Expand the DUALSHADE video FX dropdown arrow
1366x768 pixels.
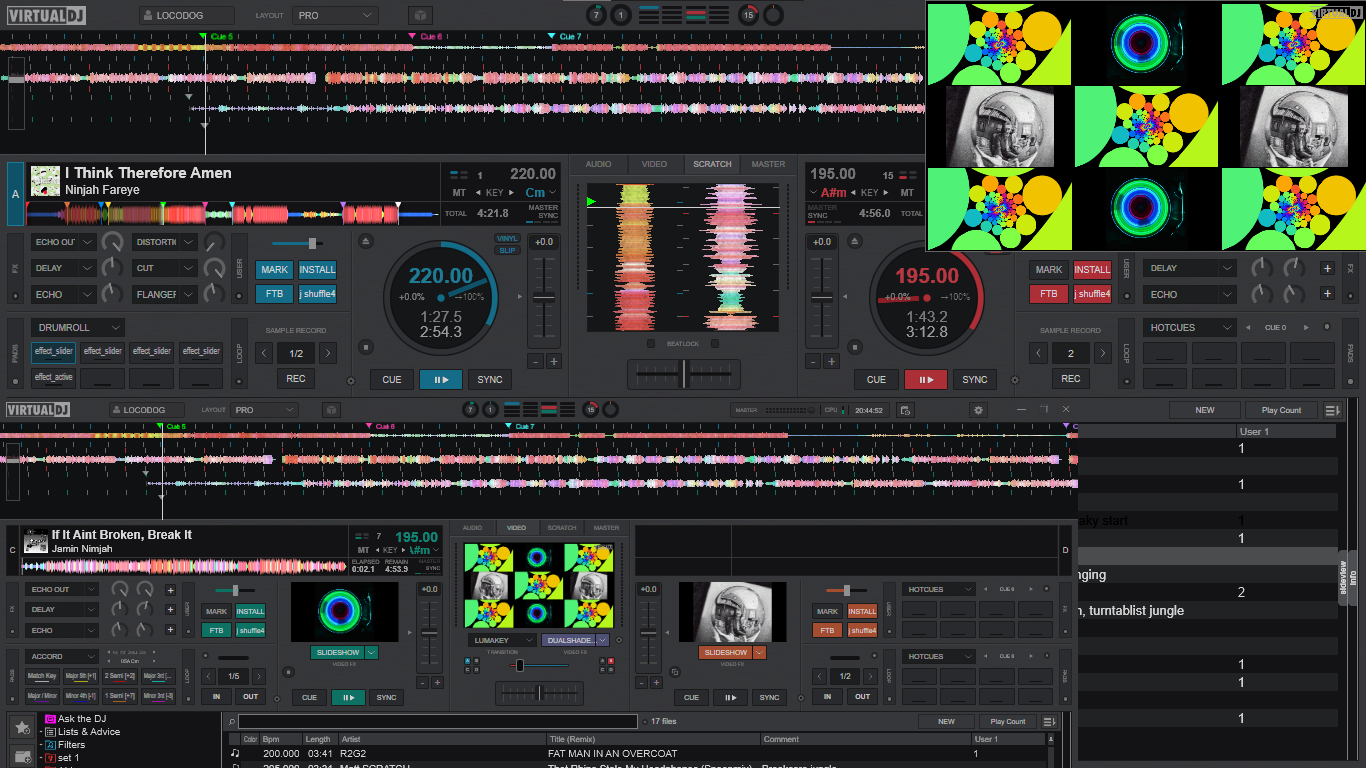tap(603, 640)
